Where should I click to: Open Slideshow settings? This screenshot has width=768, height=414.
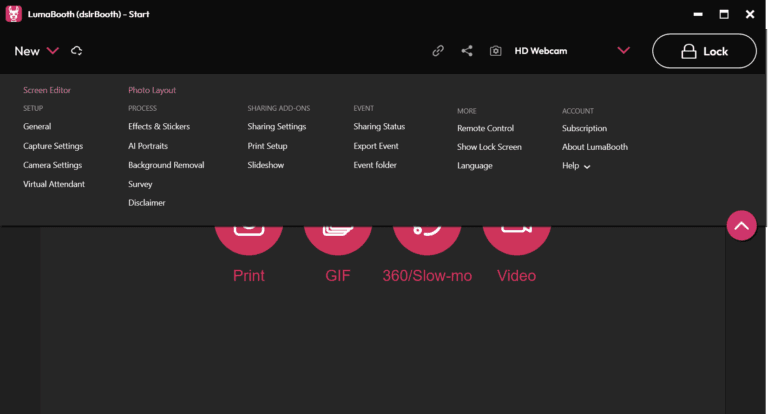click(x=266, y=165)
